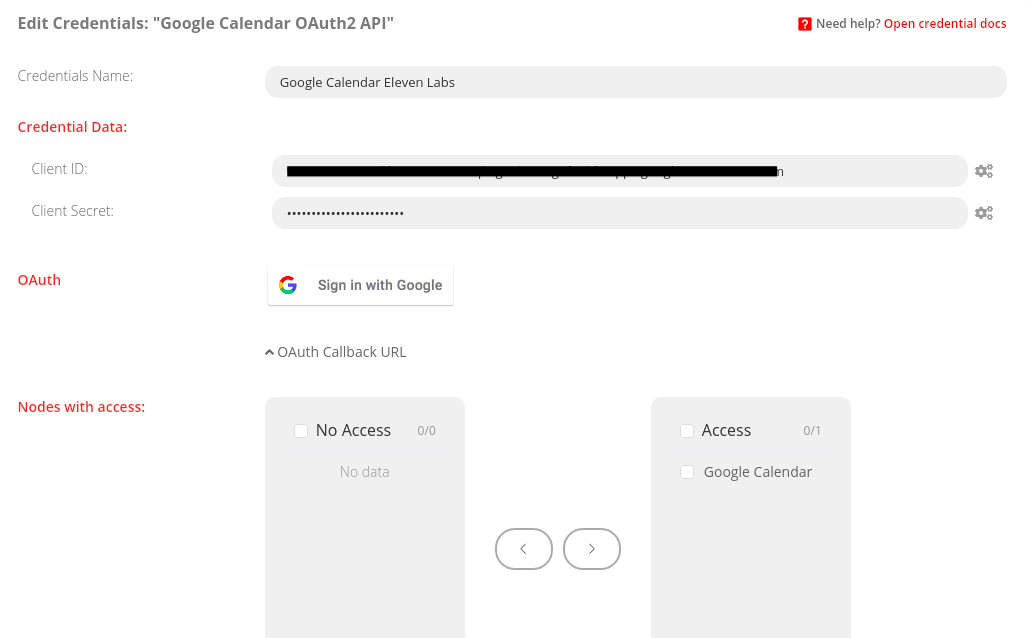The height and width of the screenshot is (638, 1026).
Task: Click the Google G logo icon
Action: [288, 285]
